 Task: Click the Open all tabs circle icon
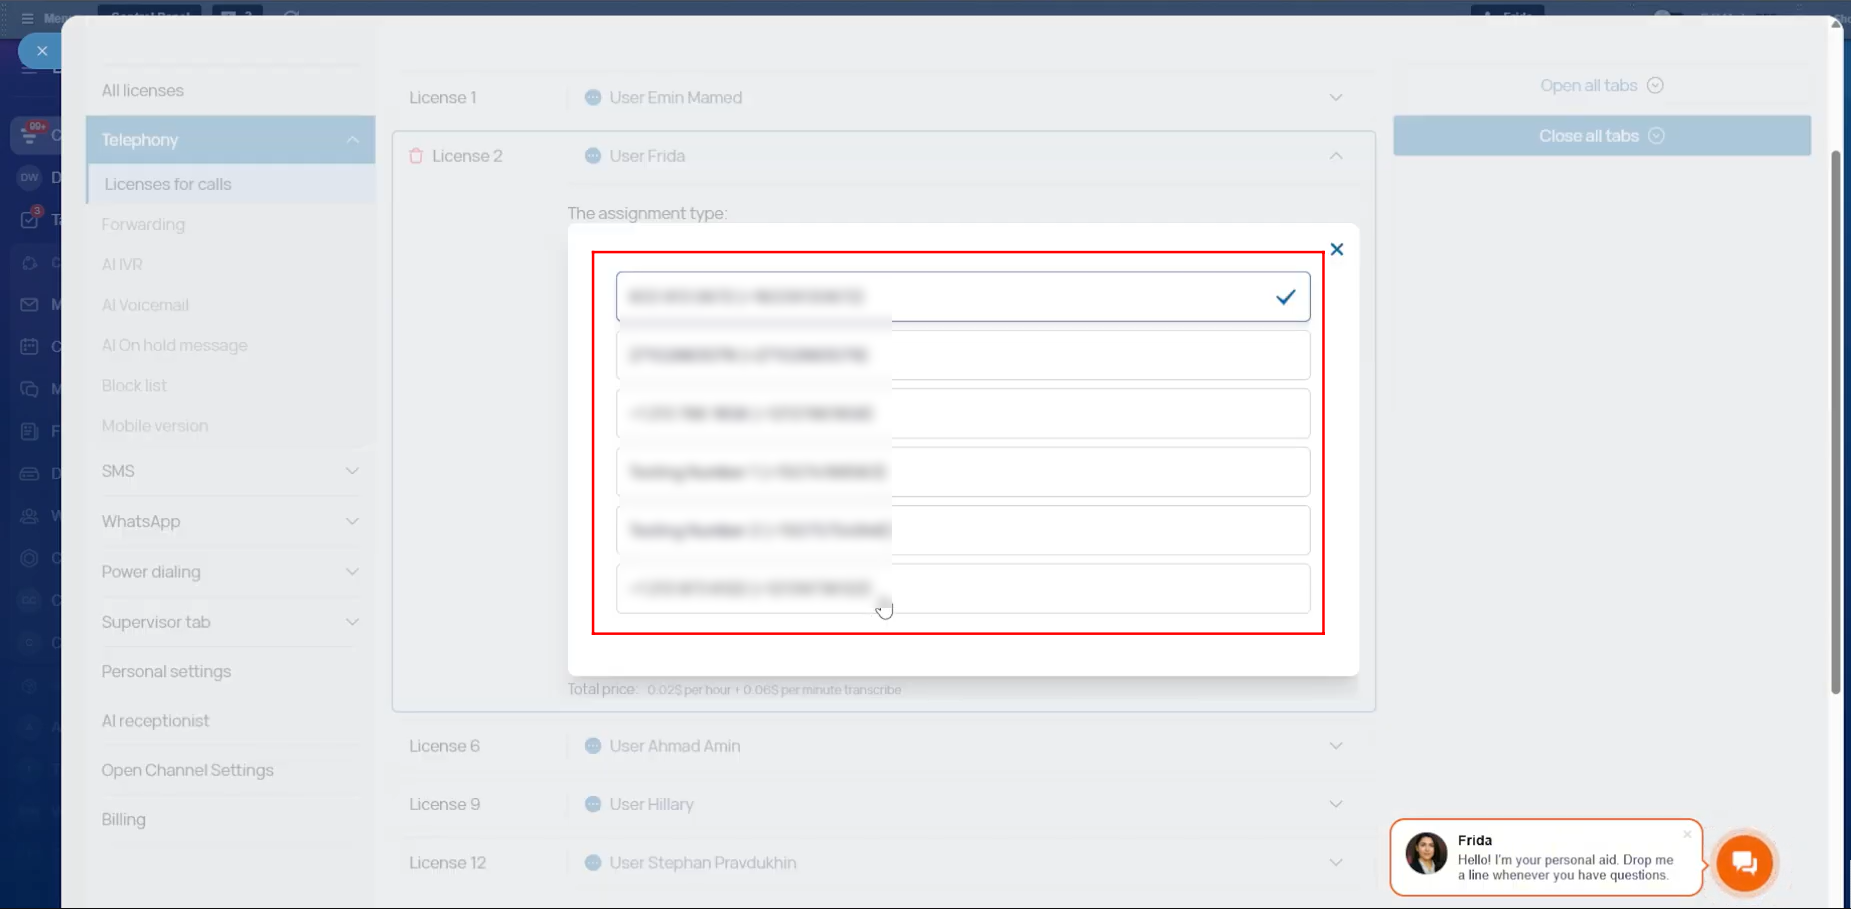point(1655,86)
